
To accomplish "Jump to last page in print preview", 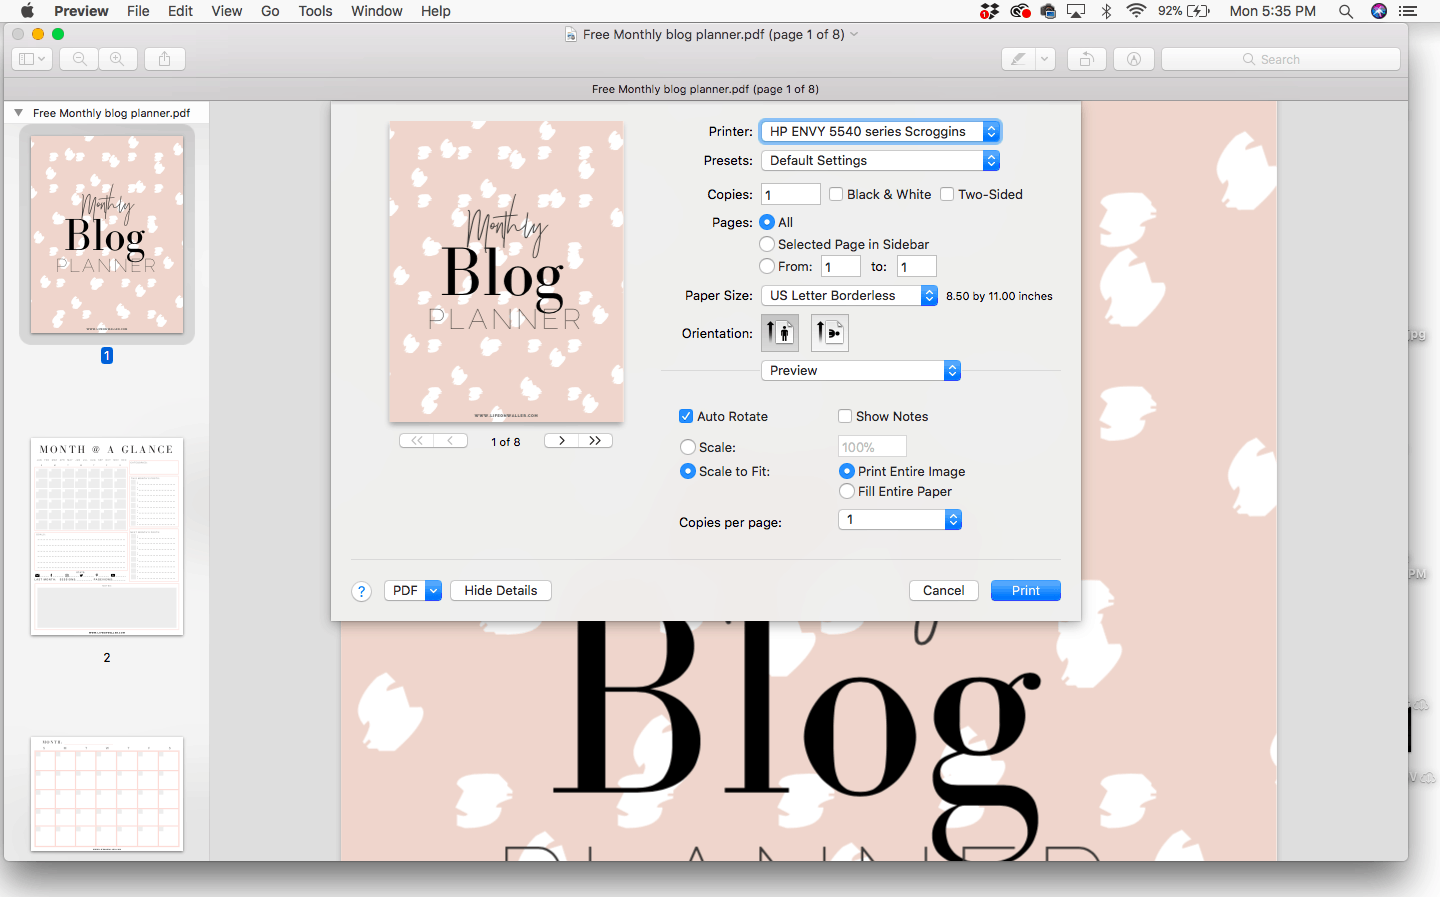I will coord(596,441).
